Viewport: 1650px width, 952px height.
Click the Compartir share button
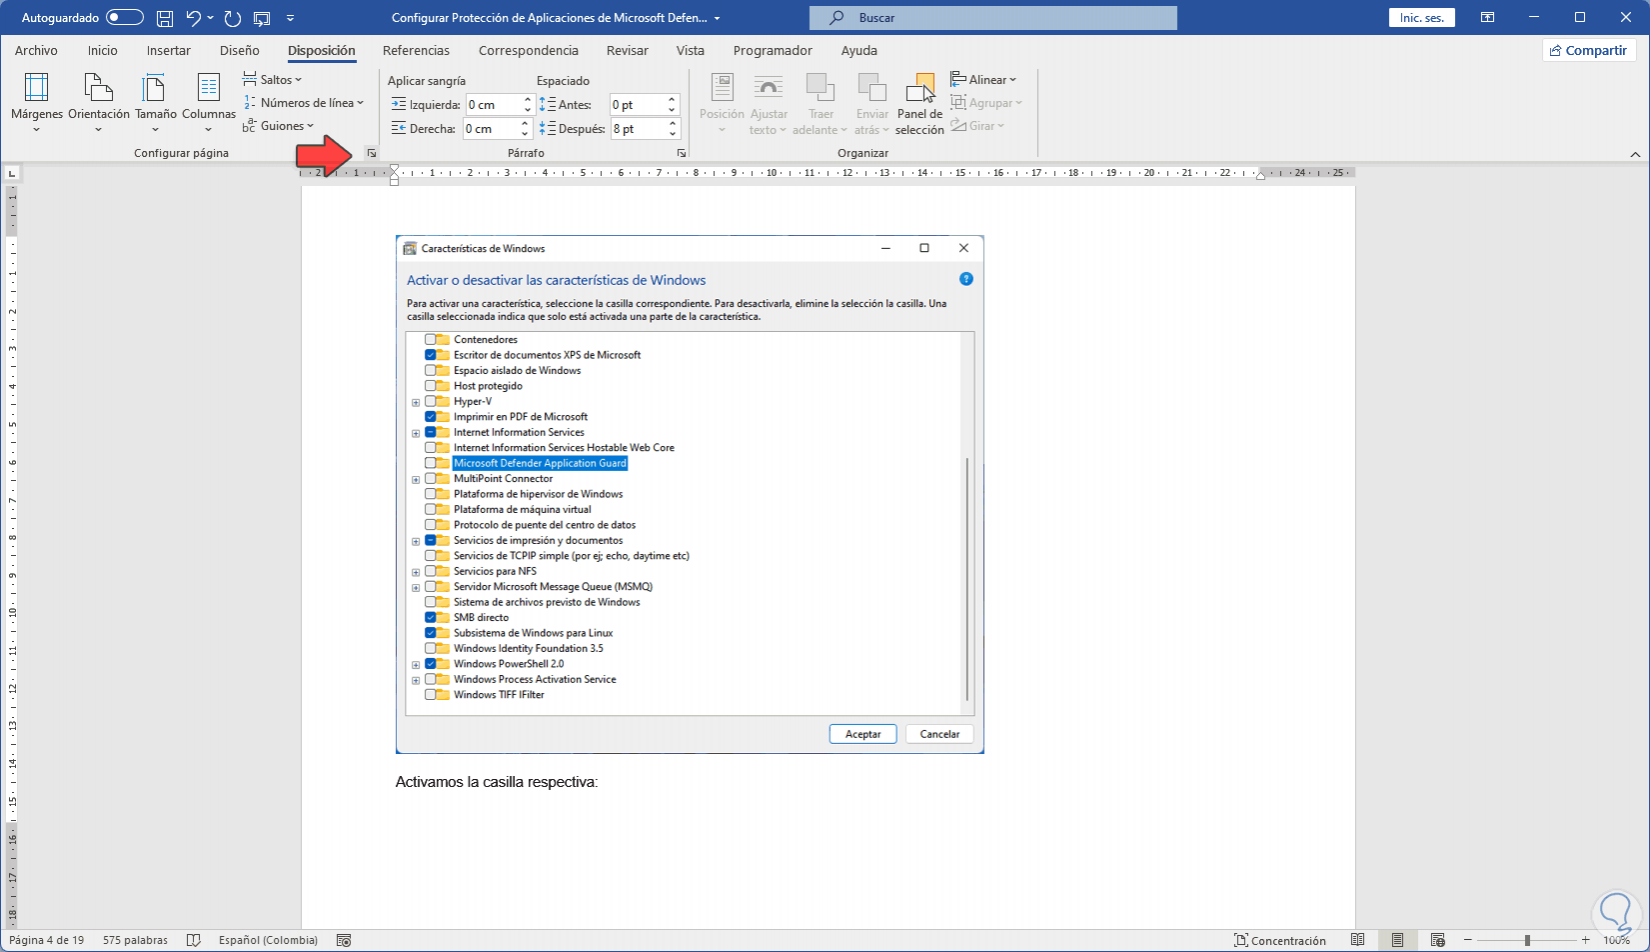1588,50
